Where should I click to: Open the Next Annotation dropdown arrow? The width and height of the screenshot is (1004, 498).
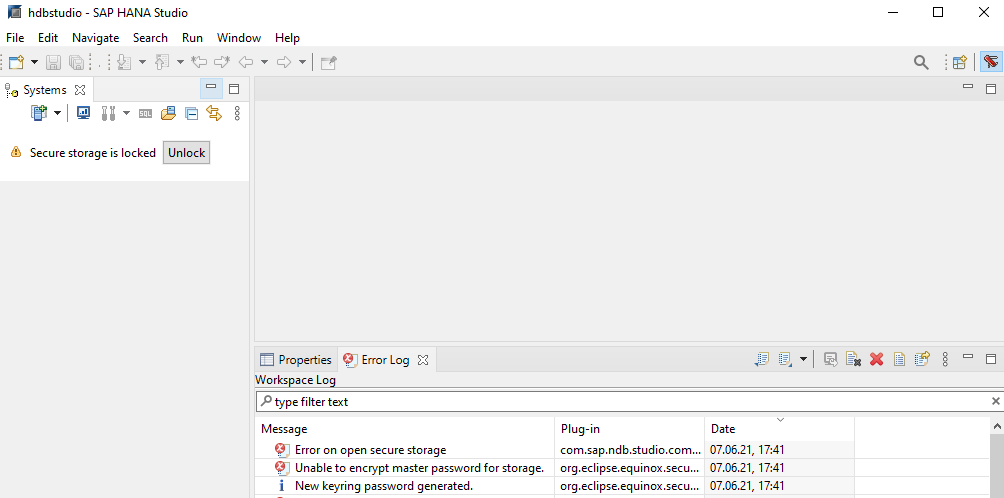click(142, 62)
